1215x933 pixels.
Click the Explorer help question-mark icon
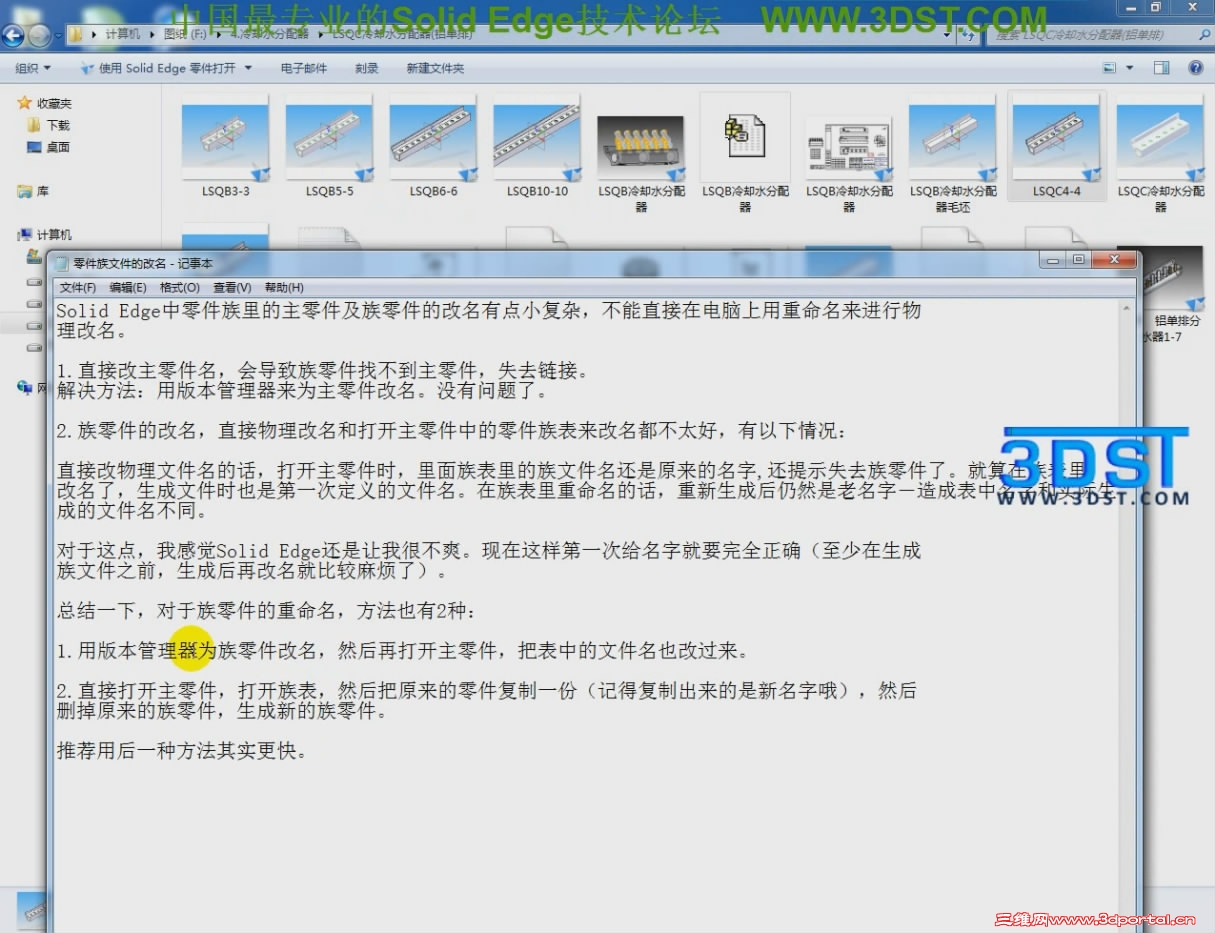click(1195, 68)
